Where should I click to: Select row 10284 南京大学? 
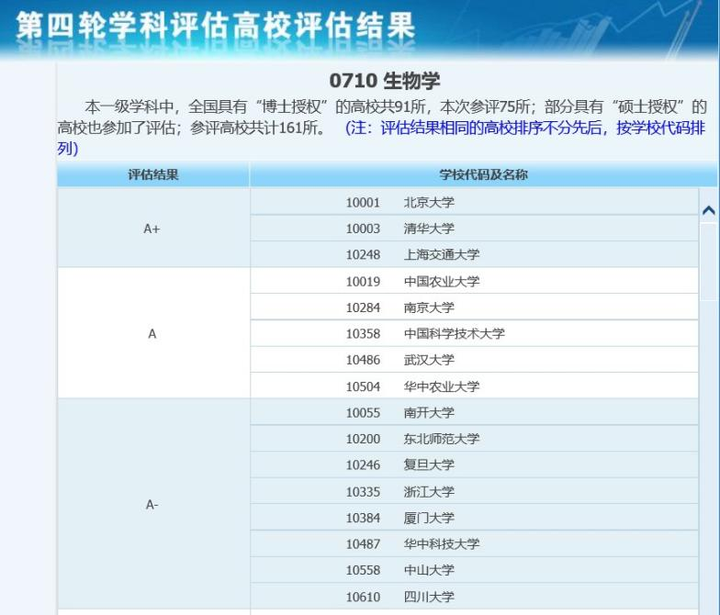474,307
